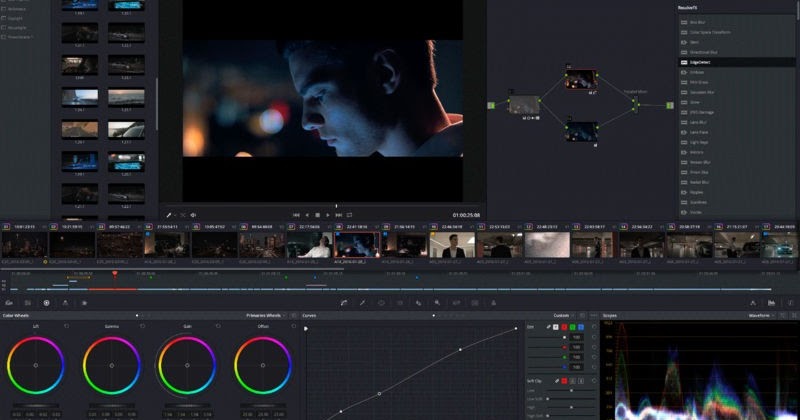Click the viewer picker wand icon
The height and width of the screenshot is (420, 800).
click(169, 215)
